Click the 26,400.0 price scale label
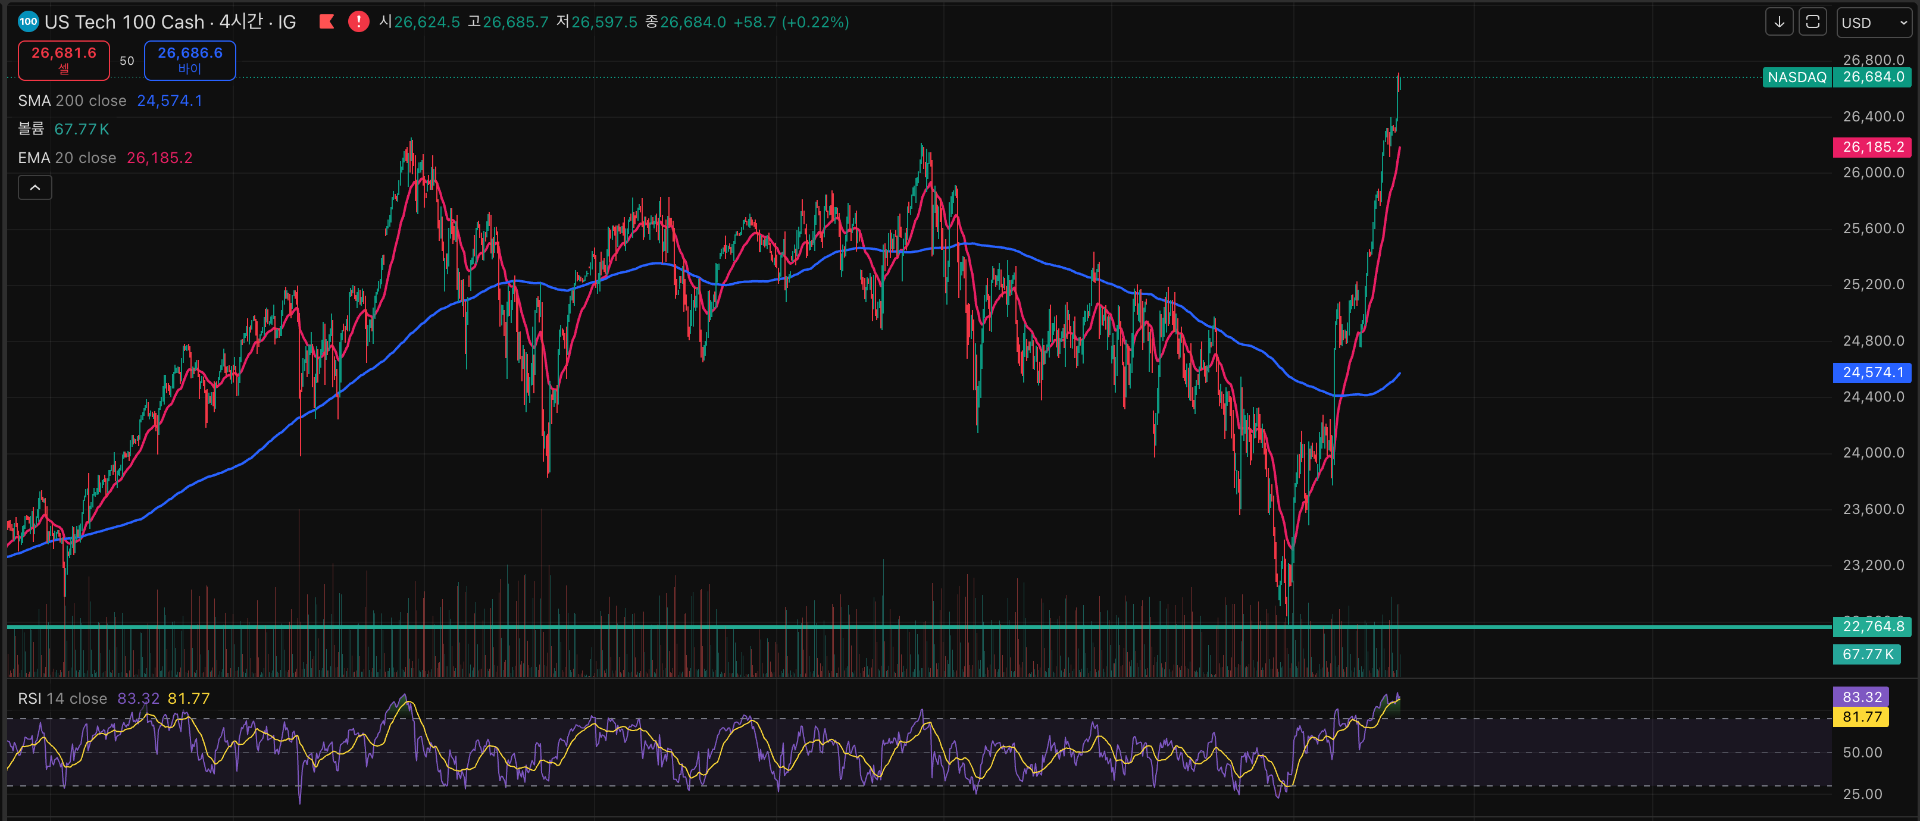1920x821 pixels. (1874, 116)
